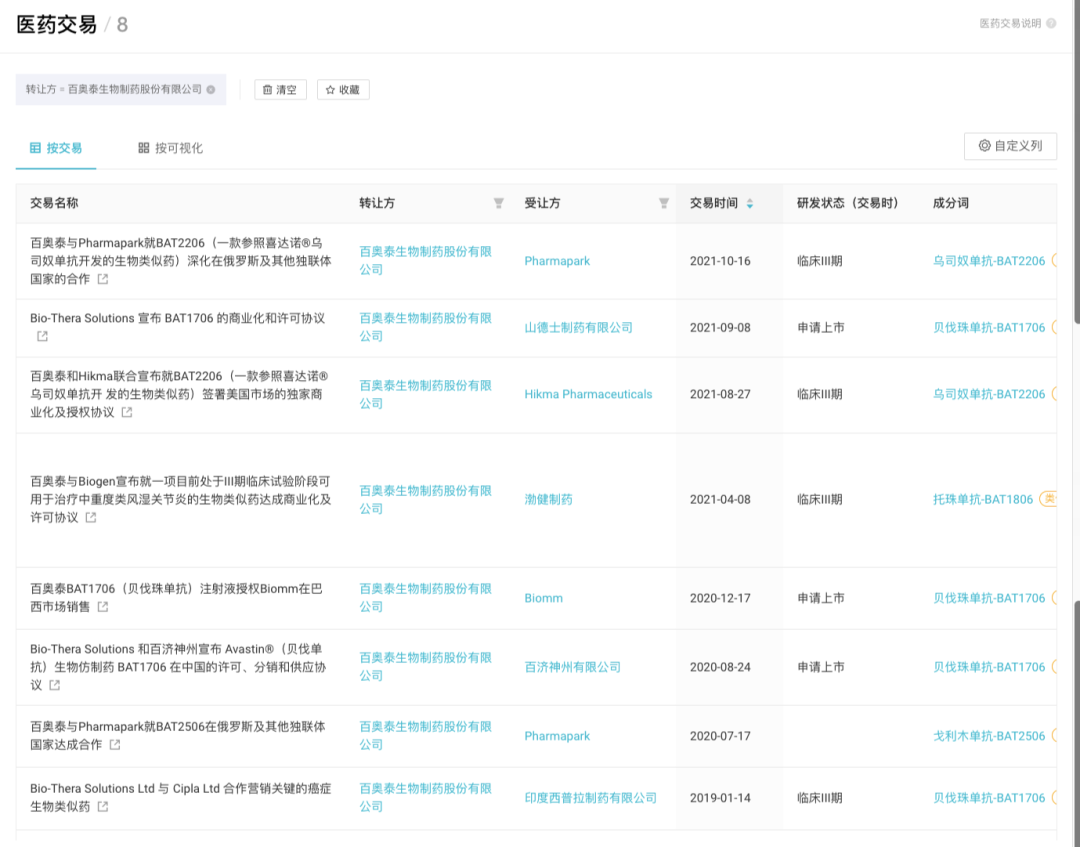Open external link for Hikma BAT2206 deal

127,412
